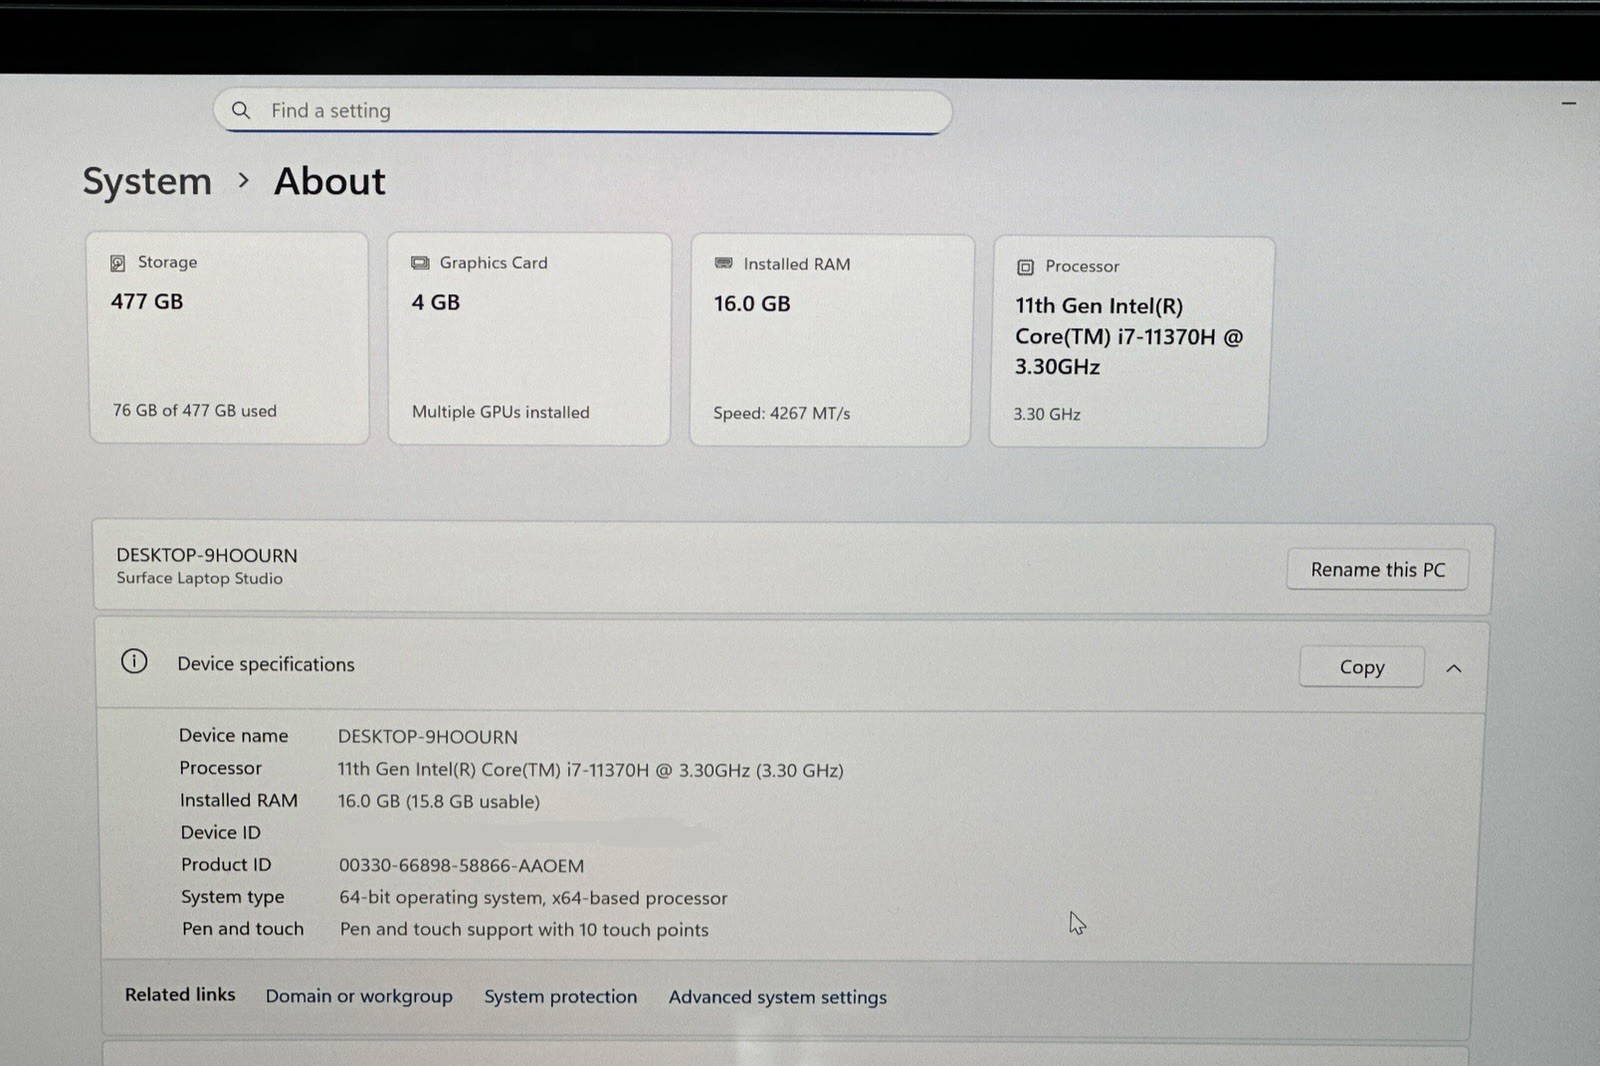Click the breadcrumb chevron after System
The height and width of the screenshot is (1066, 1600).
tap(243, 180)
